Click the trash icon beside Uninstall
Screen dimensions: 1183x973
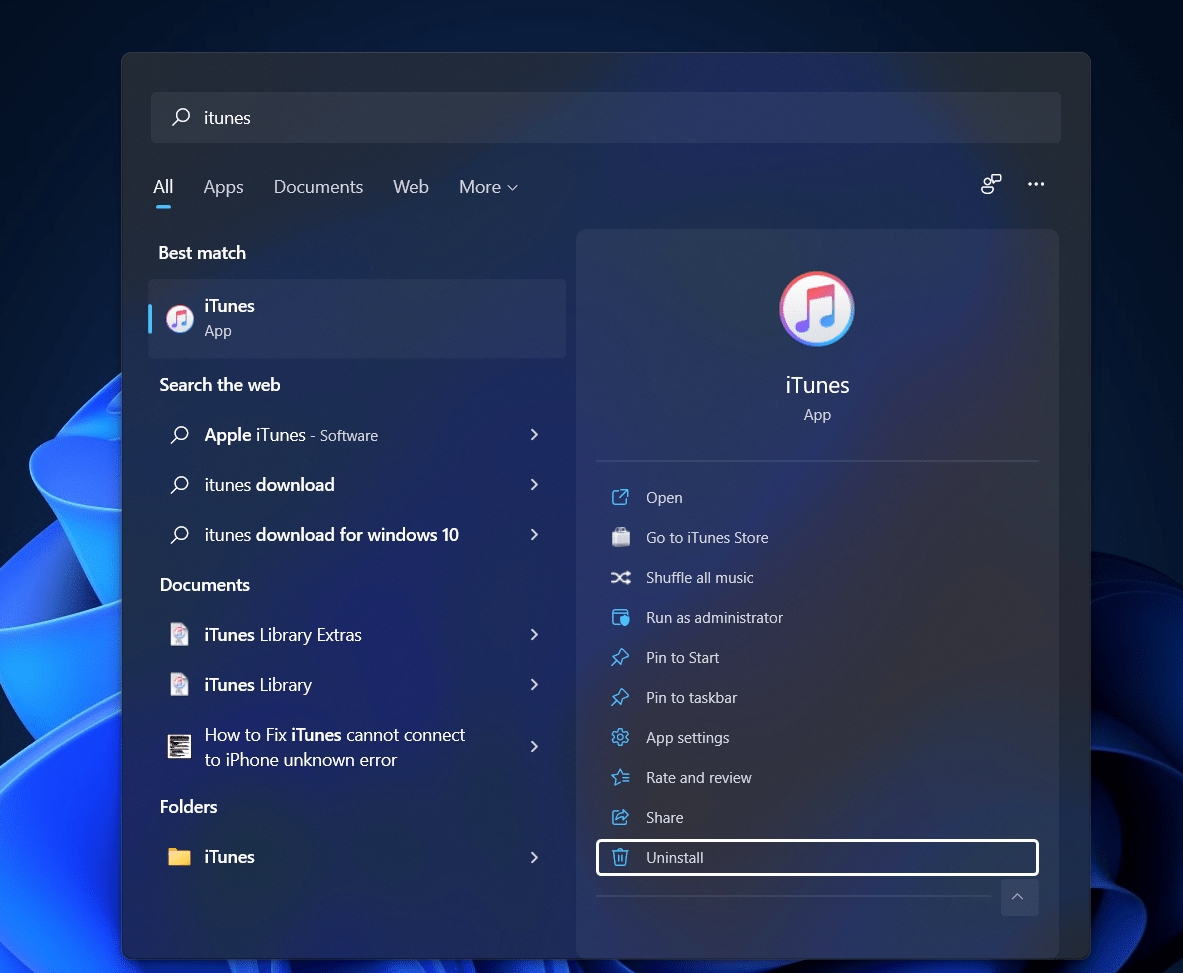pos(620,858)
